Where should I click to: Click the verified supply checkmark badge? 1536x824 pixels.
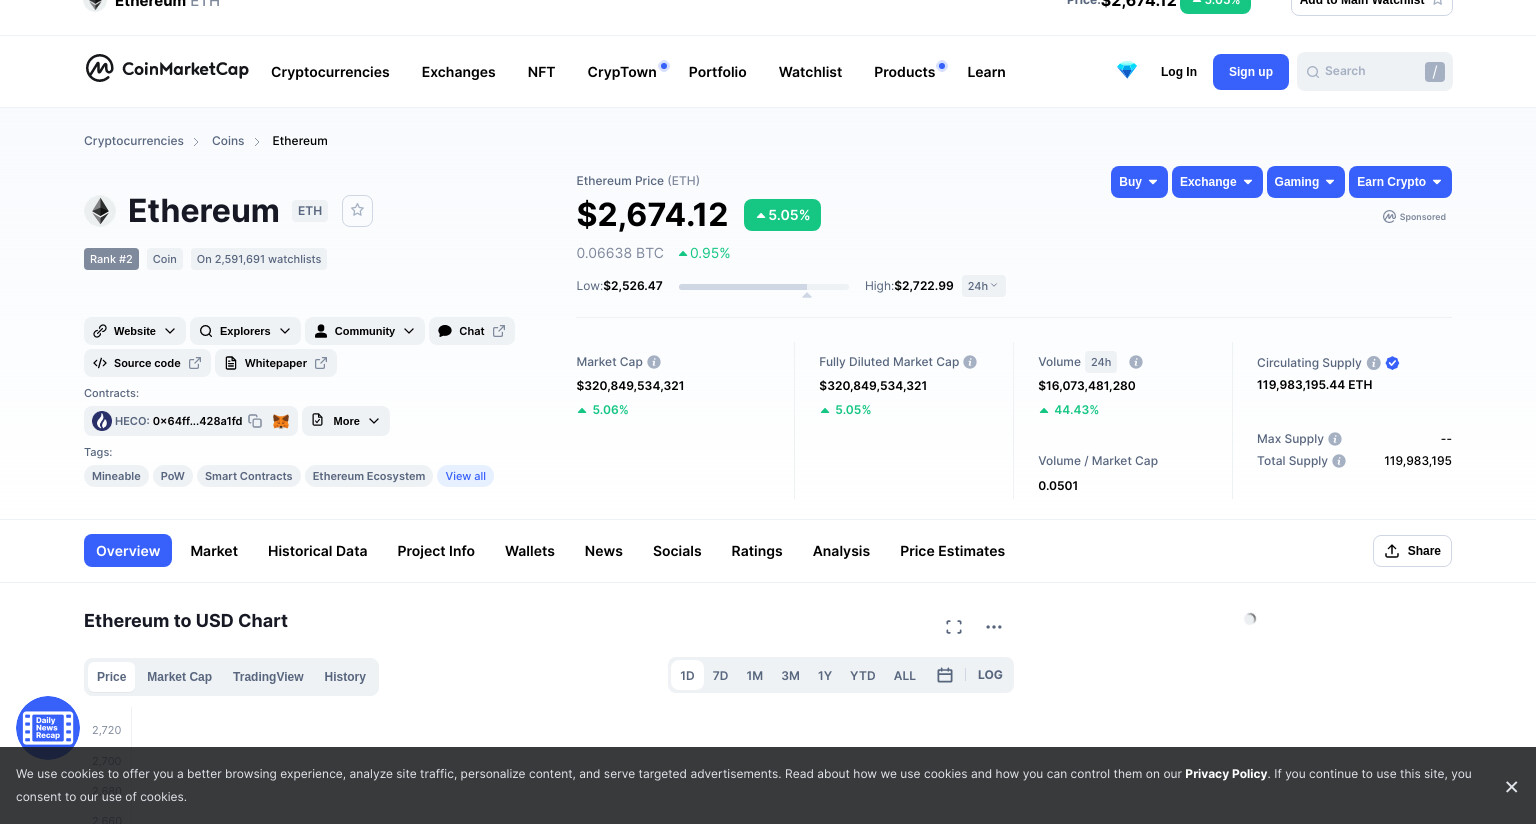(x=1393, y=363)
